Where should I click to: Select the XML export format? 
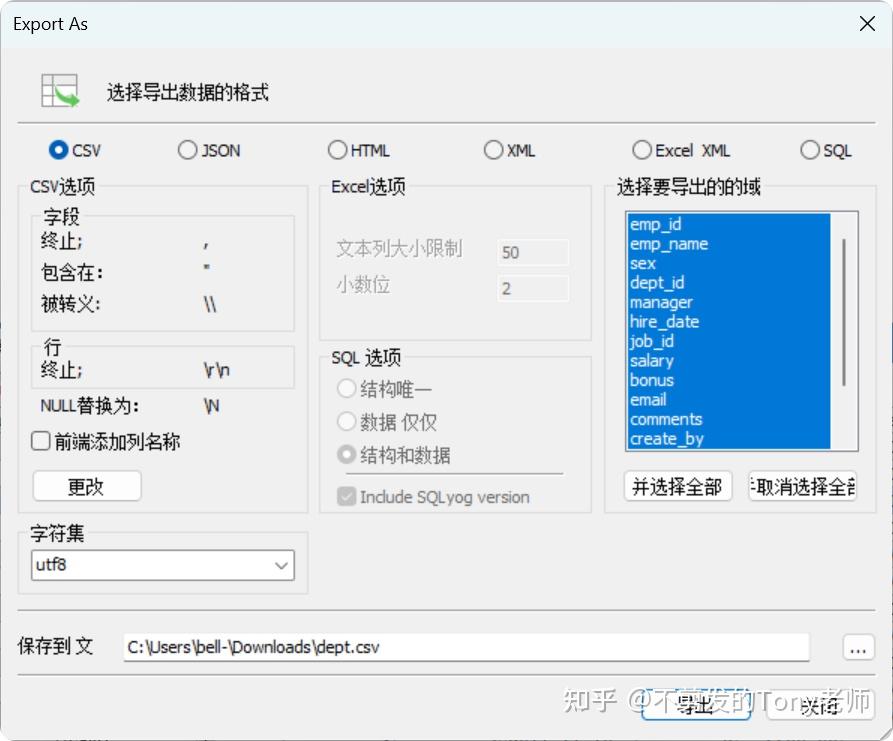click(x=493, y=149)
